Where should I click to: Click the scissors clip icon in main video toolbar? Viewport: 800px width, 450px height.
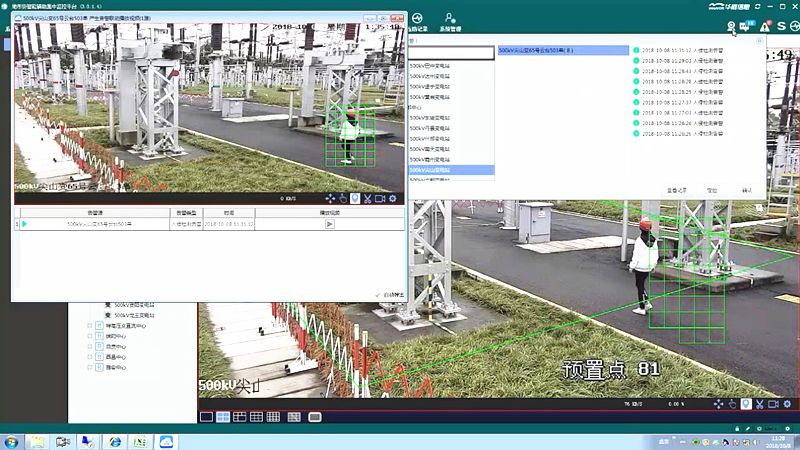click(759, 404)
